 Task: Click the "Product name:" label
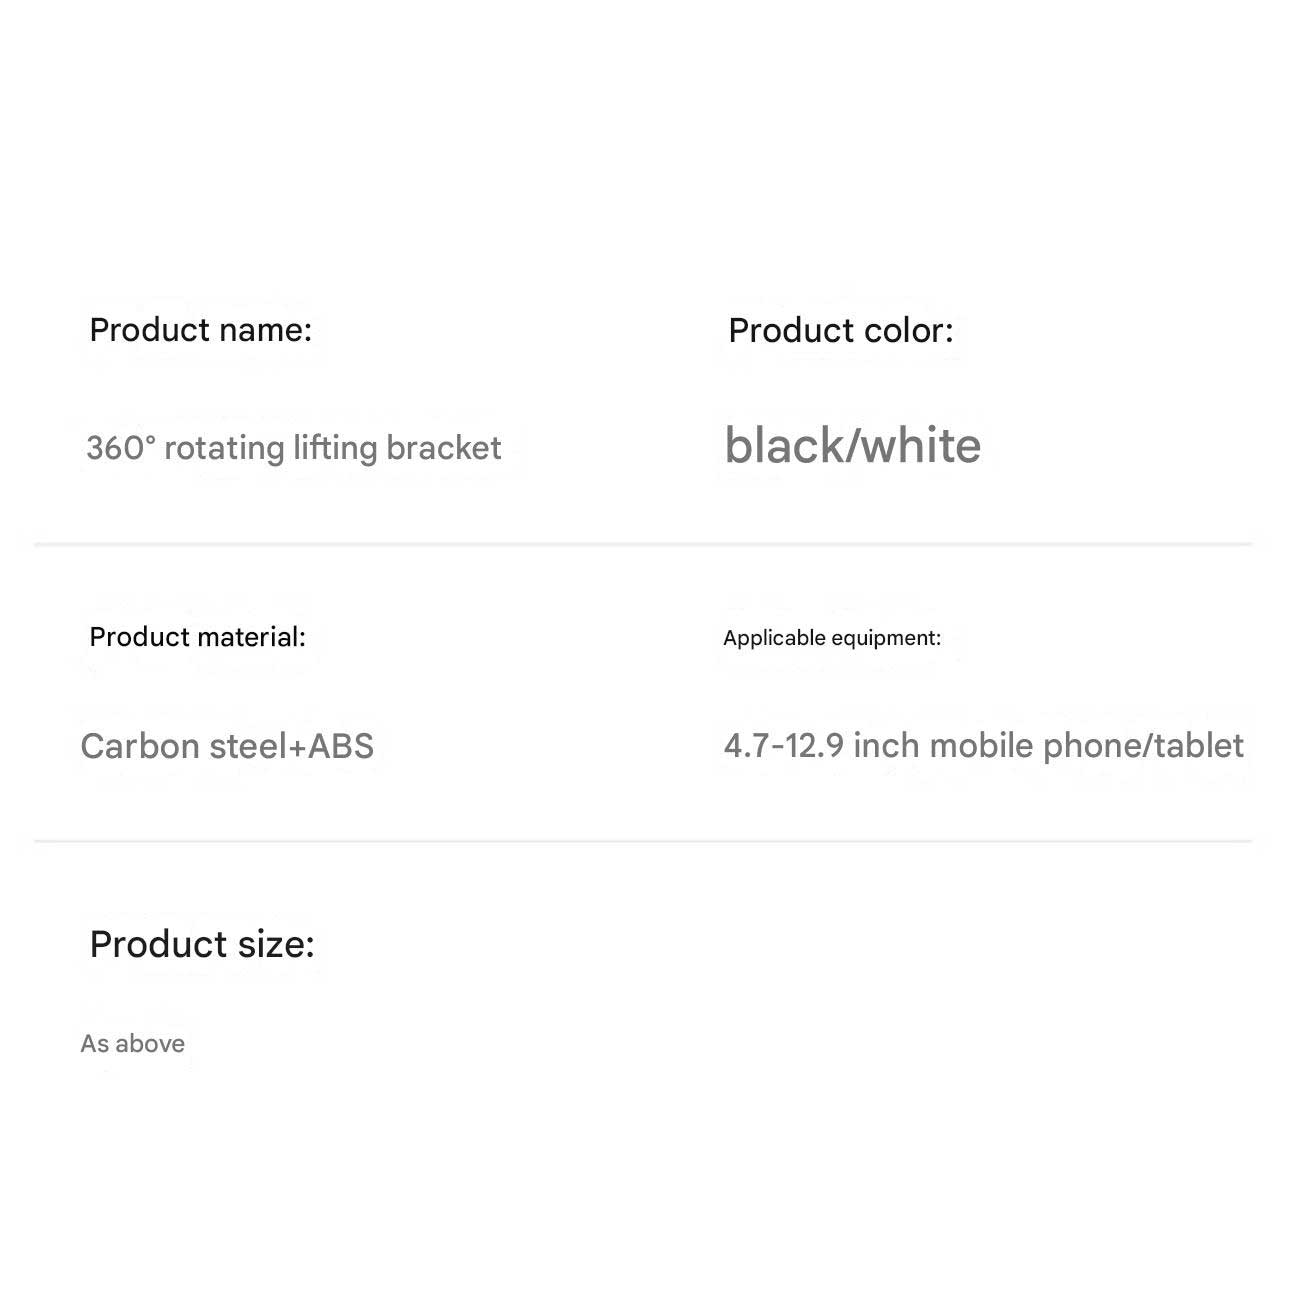coord(200,330)
